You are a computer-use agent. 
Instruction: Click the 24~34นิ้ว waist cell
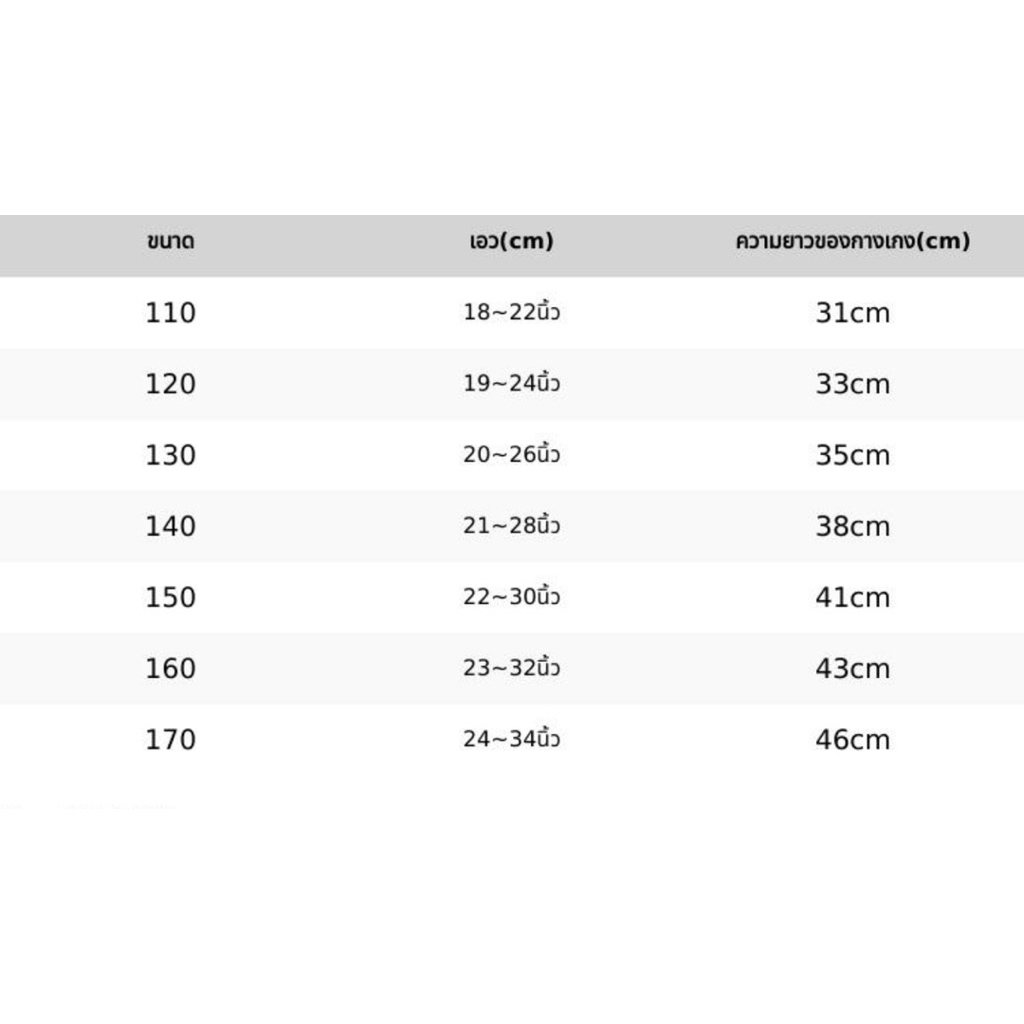click(x=511, y=739)
